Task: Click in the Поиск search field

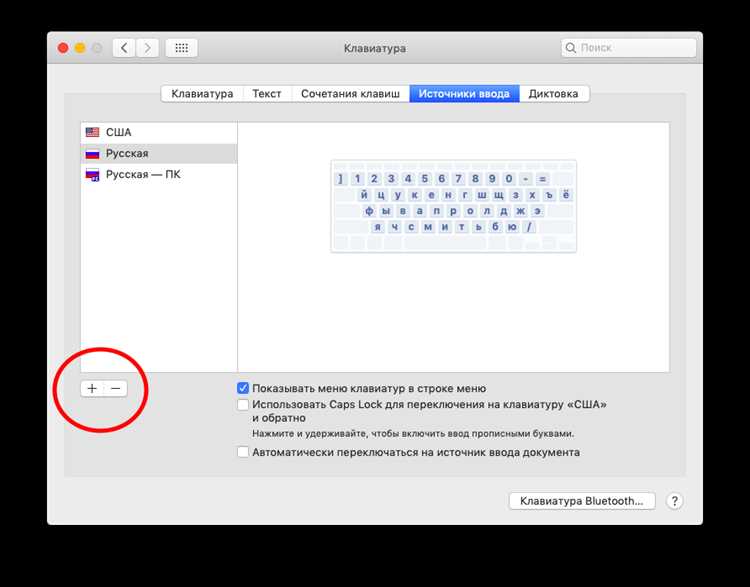Action: coord(629,48)
